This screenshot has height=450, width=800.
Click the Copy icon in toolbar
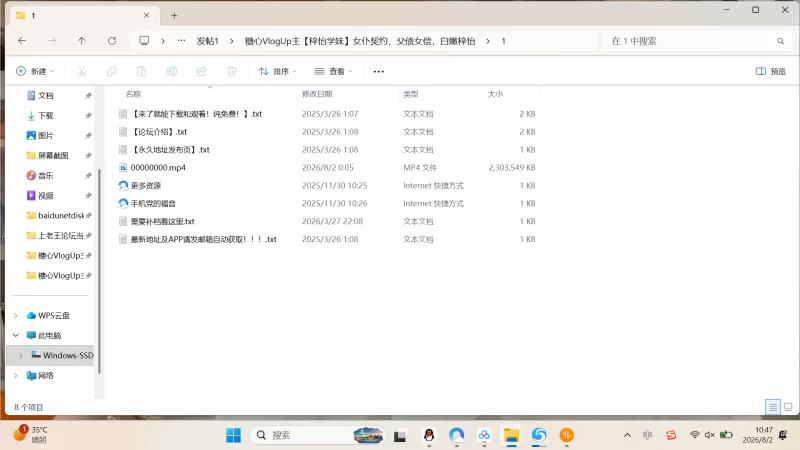[111, 71]
